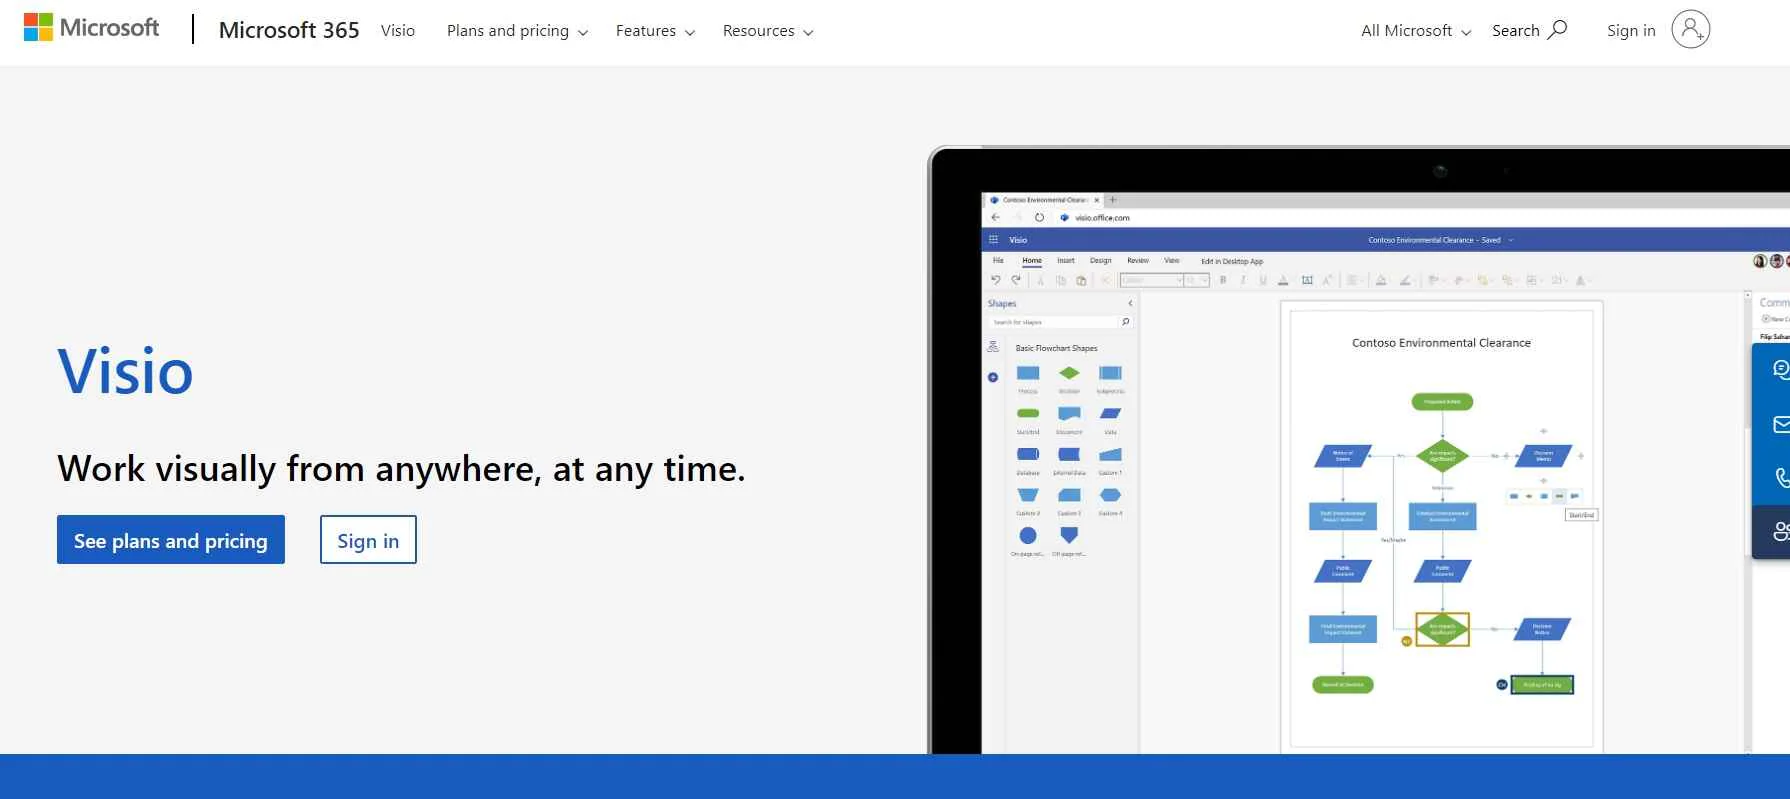This screenshot has width=1790, height=799.
Task: Select the On-page reference circle shape
Action: (x=1028, y=535)
